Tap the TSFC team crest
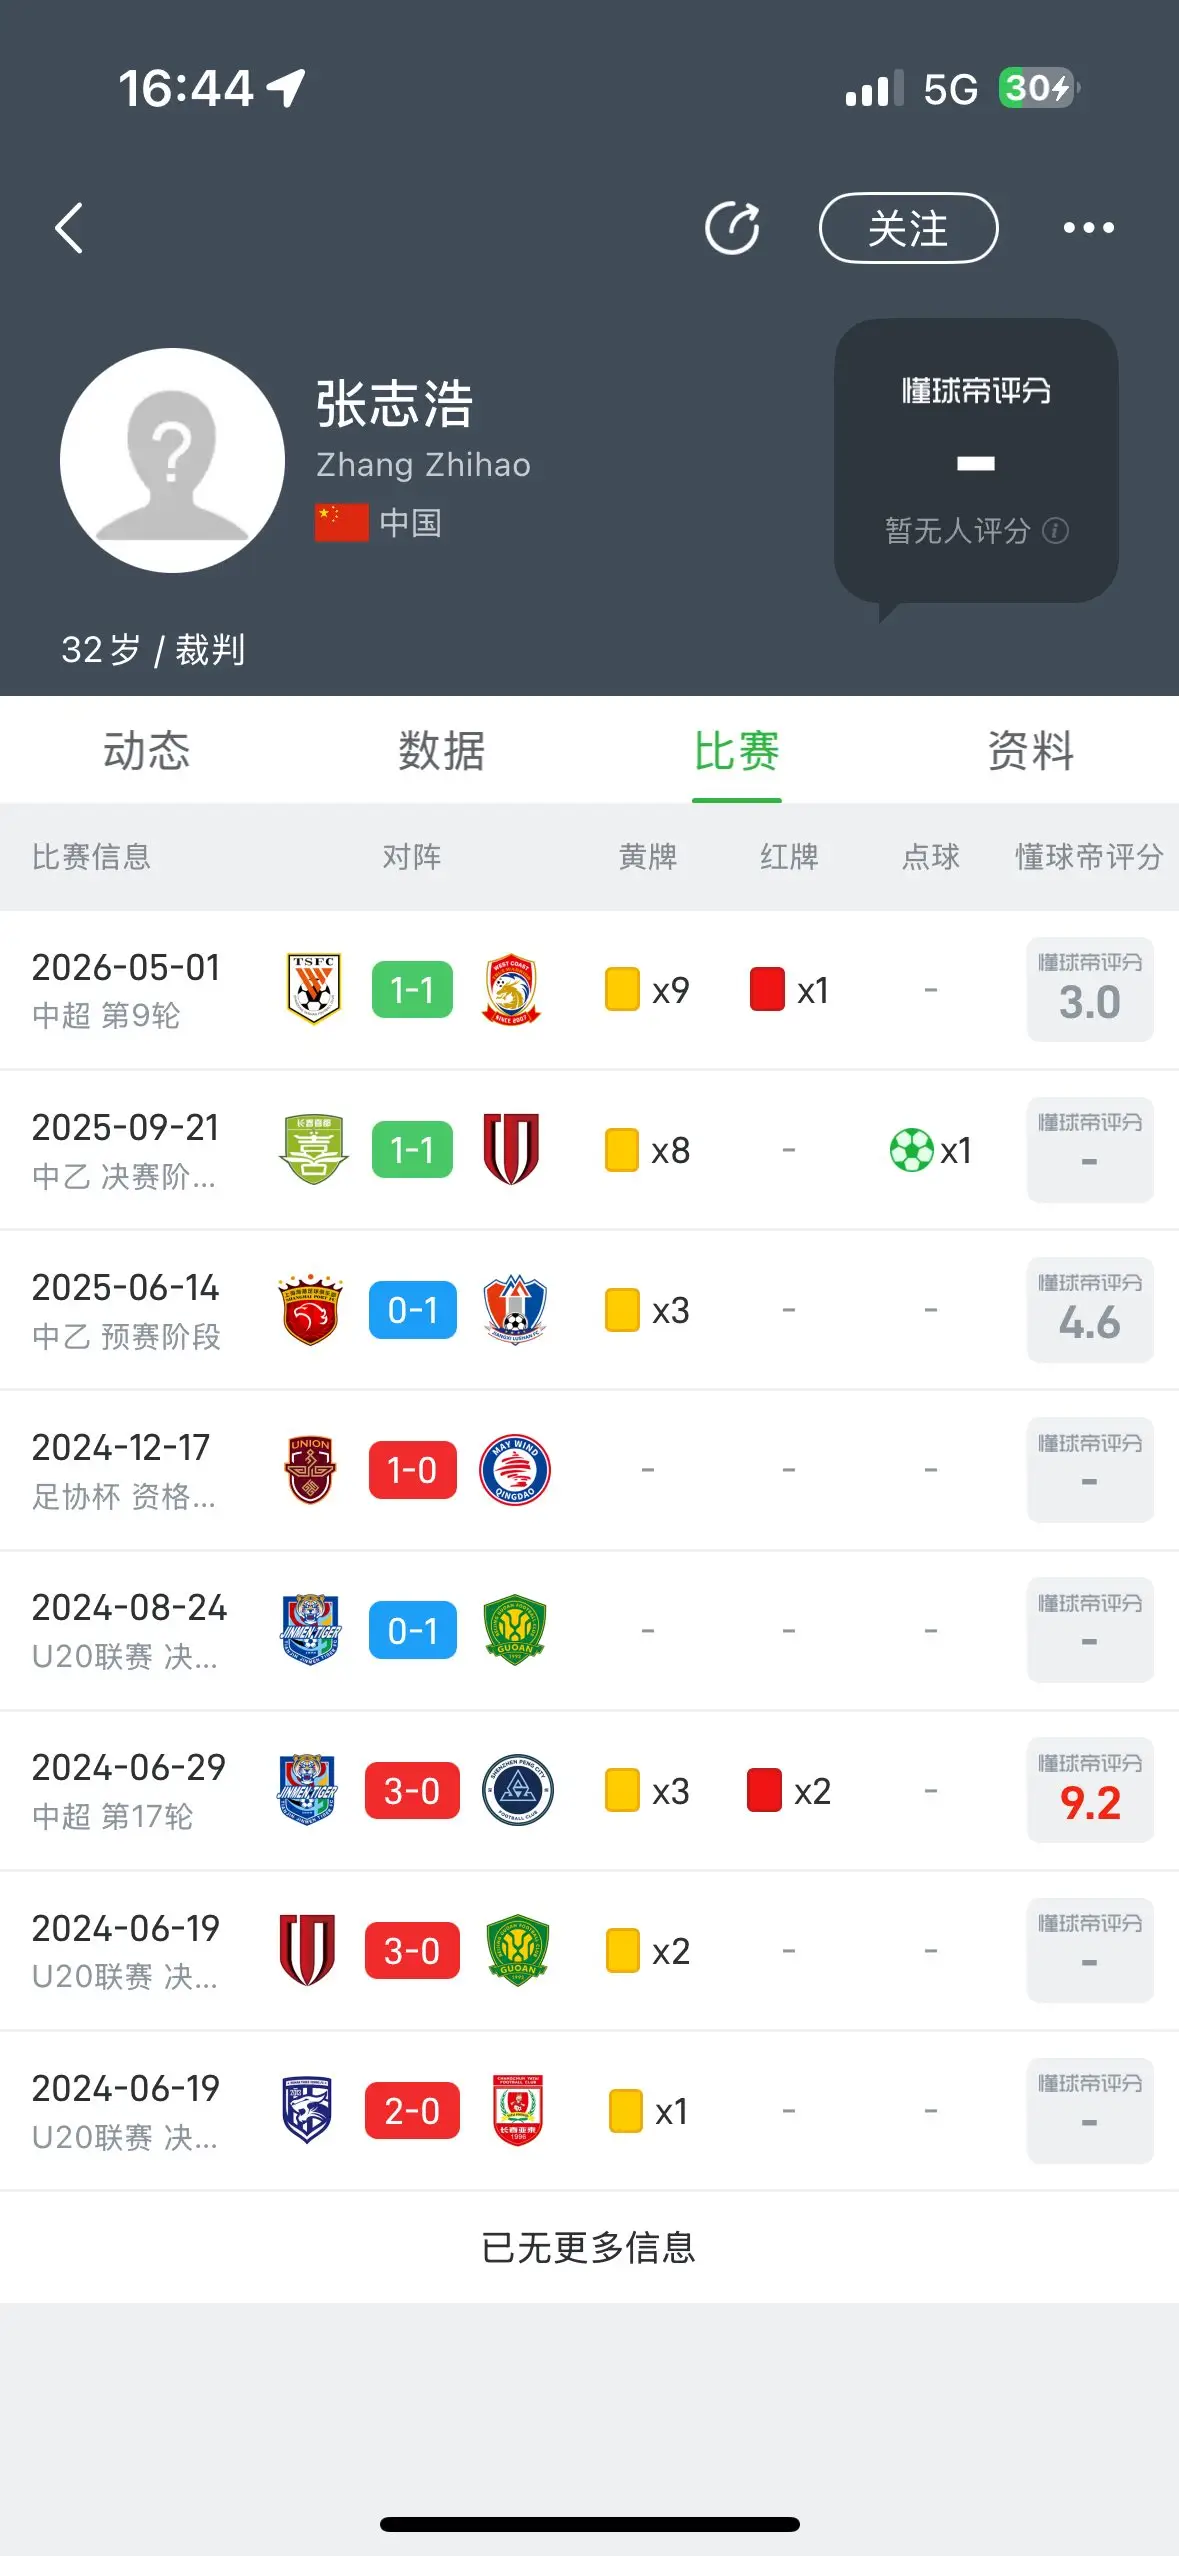1179x2556 pixels. click(x=314, y=989)
